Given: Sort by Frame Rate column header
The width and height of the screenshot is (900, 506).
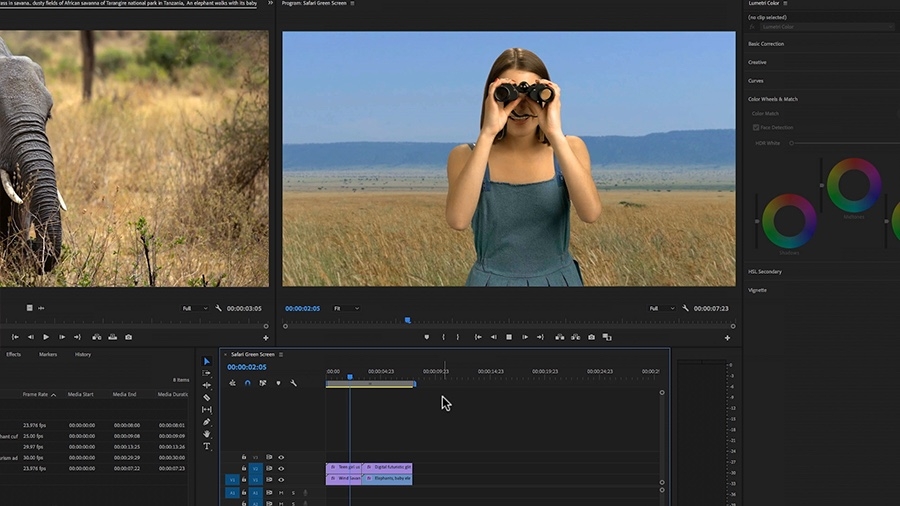Looking at the screenshot, I should (x=35, y=395).
